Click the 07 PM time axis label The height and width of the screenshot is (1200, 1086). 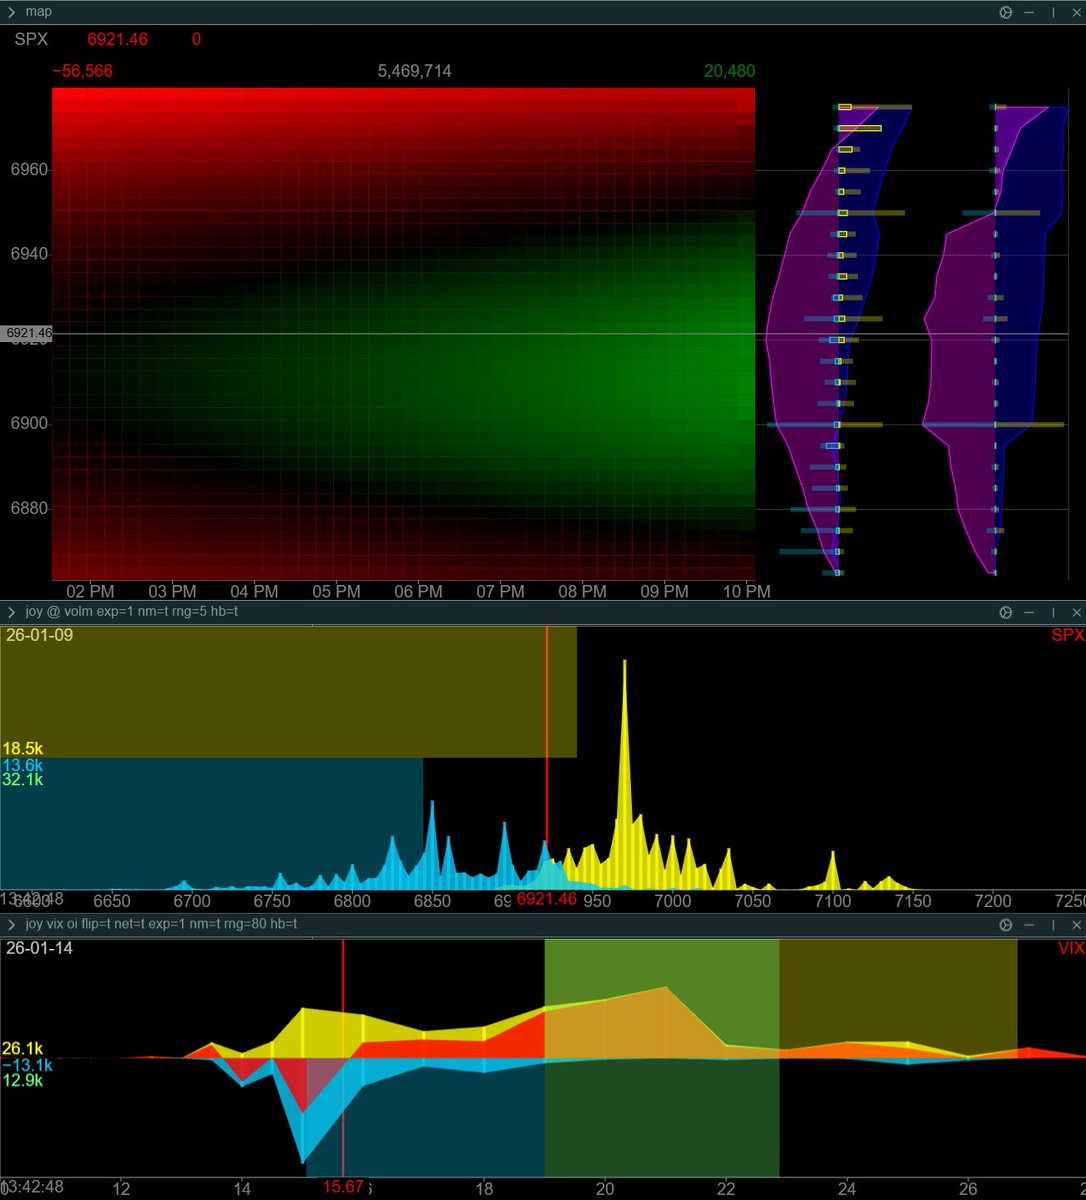(x=500, y=592)
